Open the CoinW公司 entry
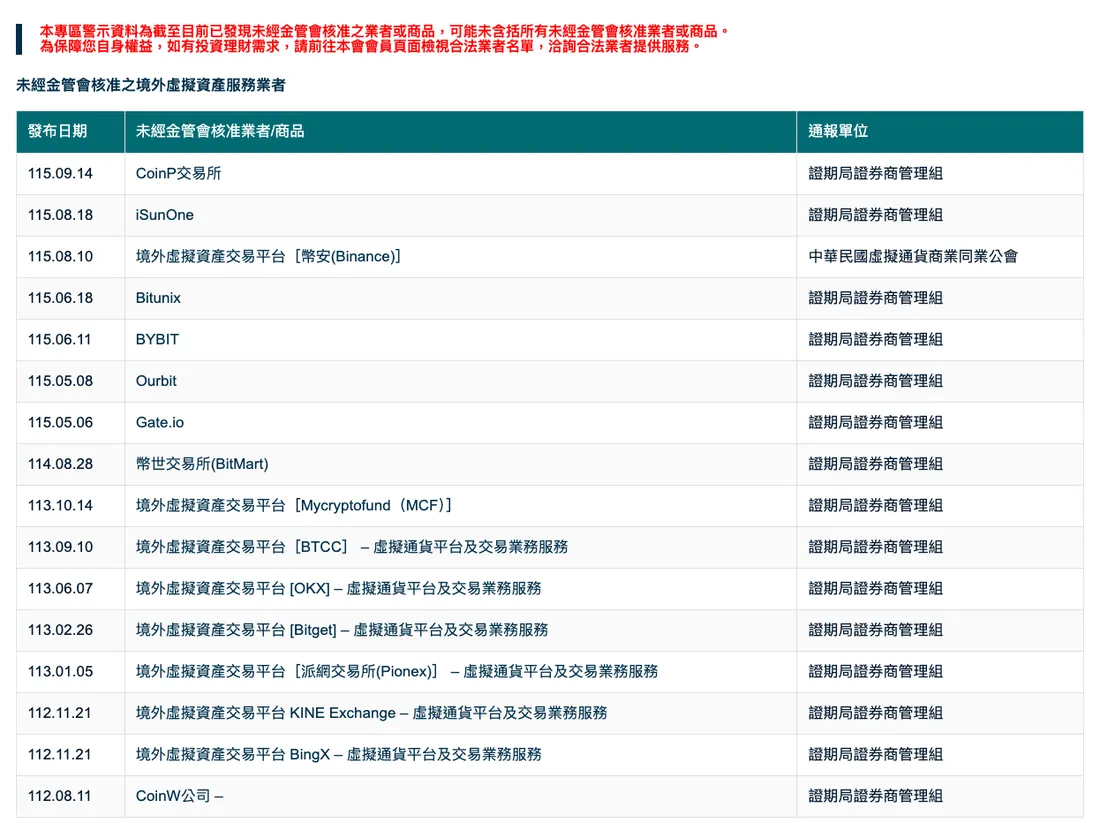1100x823 pixels. coord(180,795)
